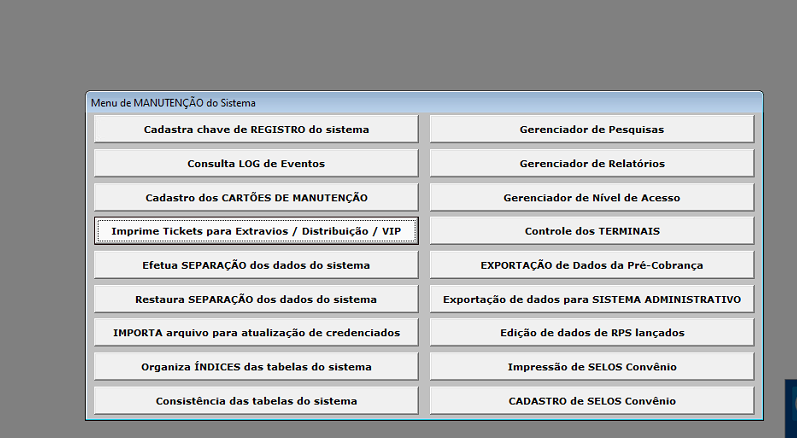Open Controle dos TERMINAIS
This screenshot has height=438, width=797.
tap(591, 231)
